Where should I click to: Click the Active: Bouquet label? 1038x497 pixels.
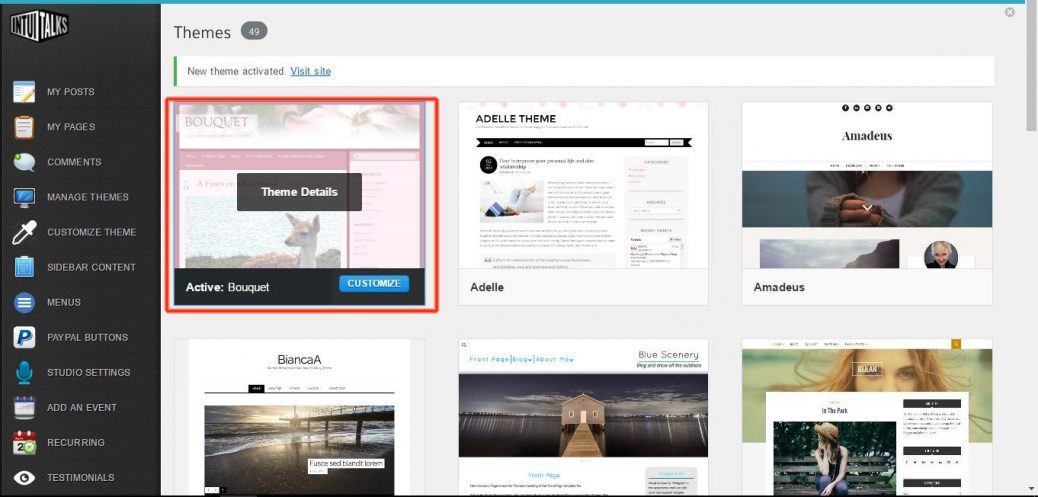(227, 287)
